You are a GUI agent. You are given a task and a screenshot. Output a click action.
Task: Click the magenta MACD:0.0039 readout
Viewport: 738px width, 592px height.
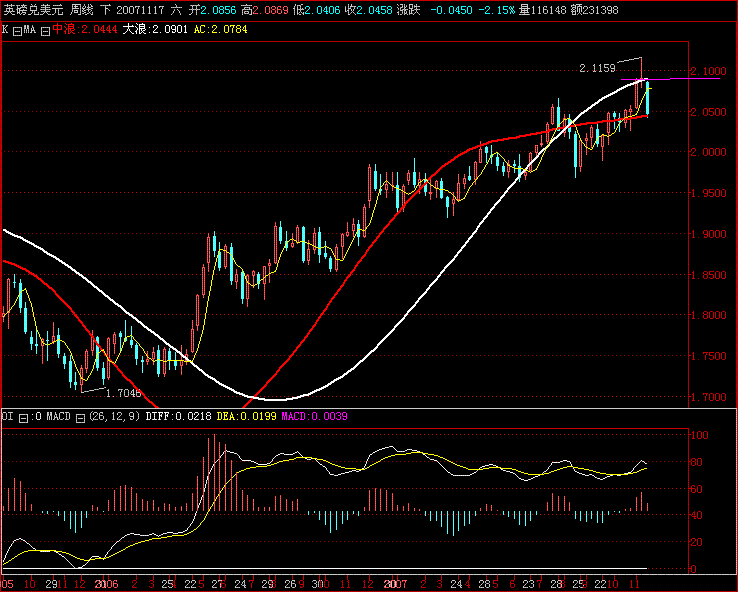click(313, 416)
